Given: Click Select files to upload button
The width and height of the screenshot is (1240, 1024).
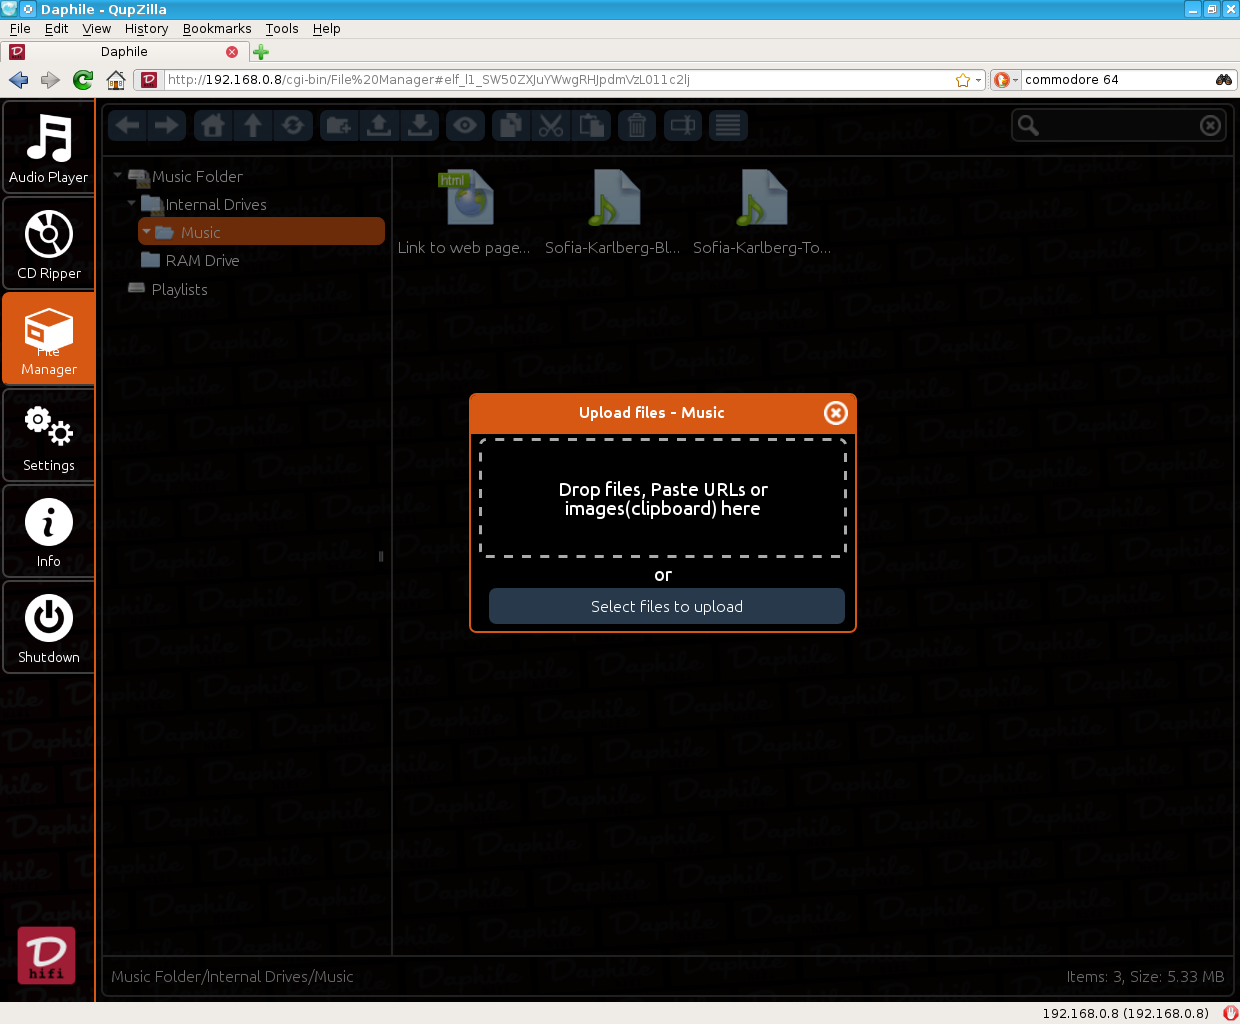Looking at the screenshot, I should click(667, 606).
